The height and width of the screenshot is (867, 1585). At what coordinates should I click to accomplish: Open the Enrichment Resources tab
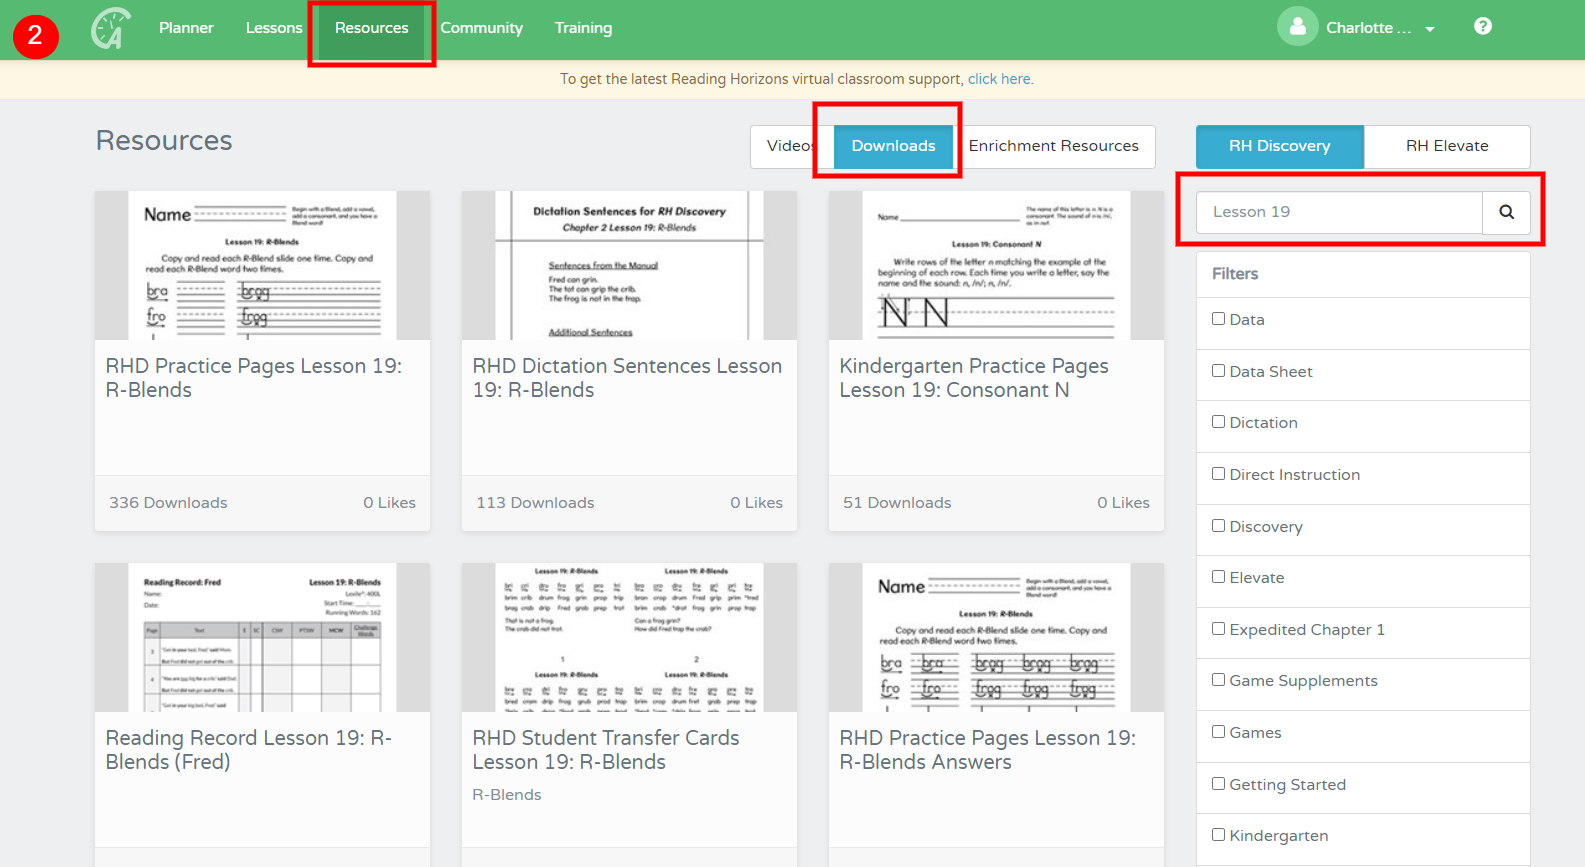1053,146
